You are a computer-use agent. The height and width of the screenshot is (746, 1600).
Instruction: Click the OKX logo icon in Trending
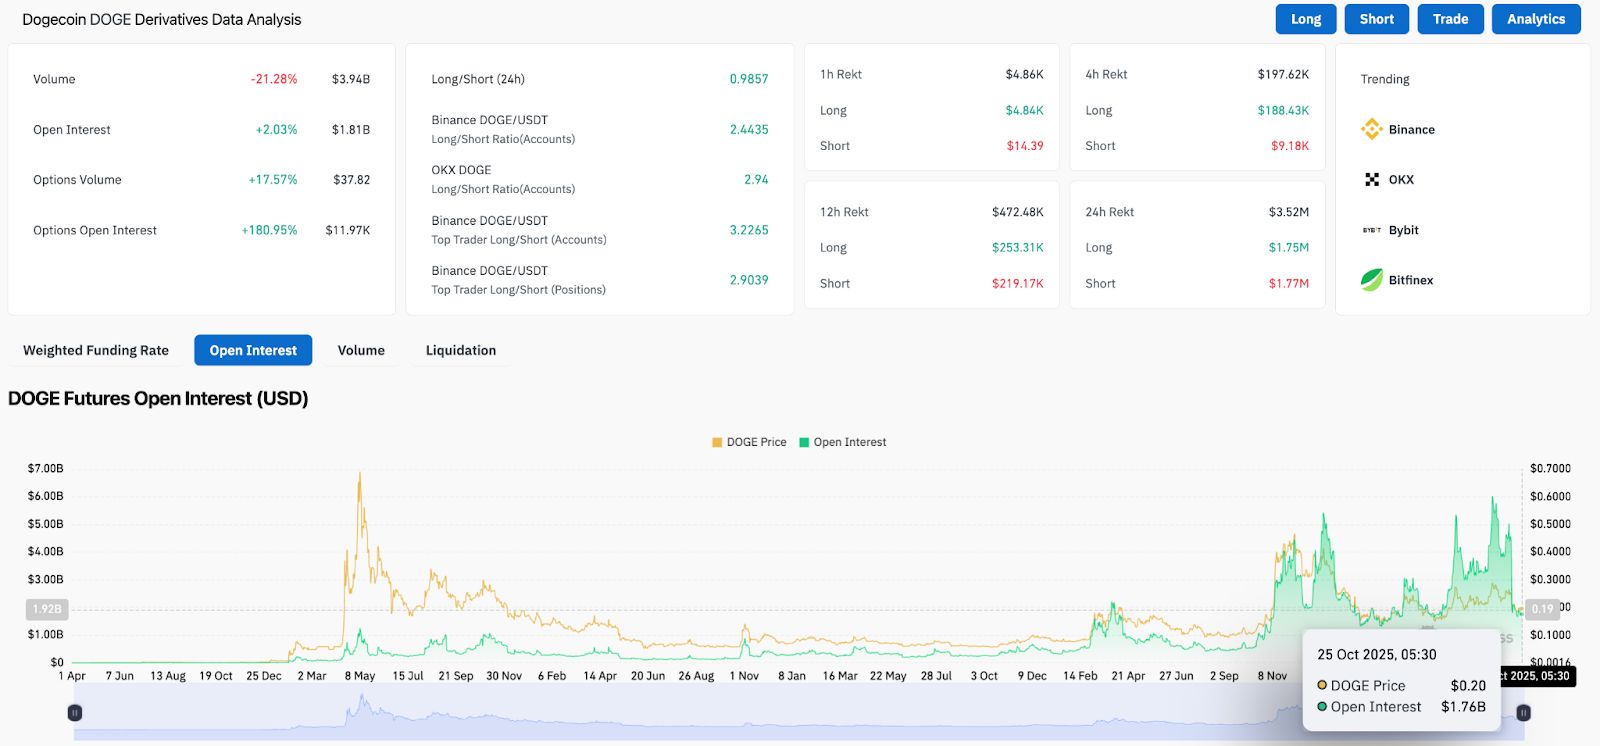(x=1371, y=180)
